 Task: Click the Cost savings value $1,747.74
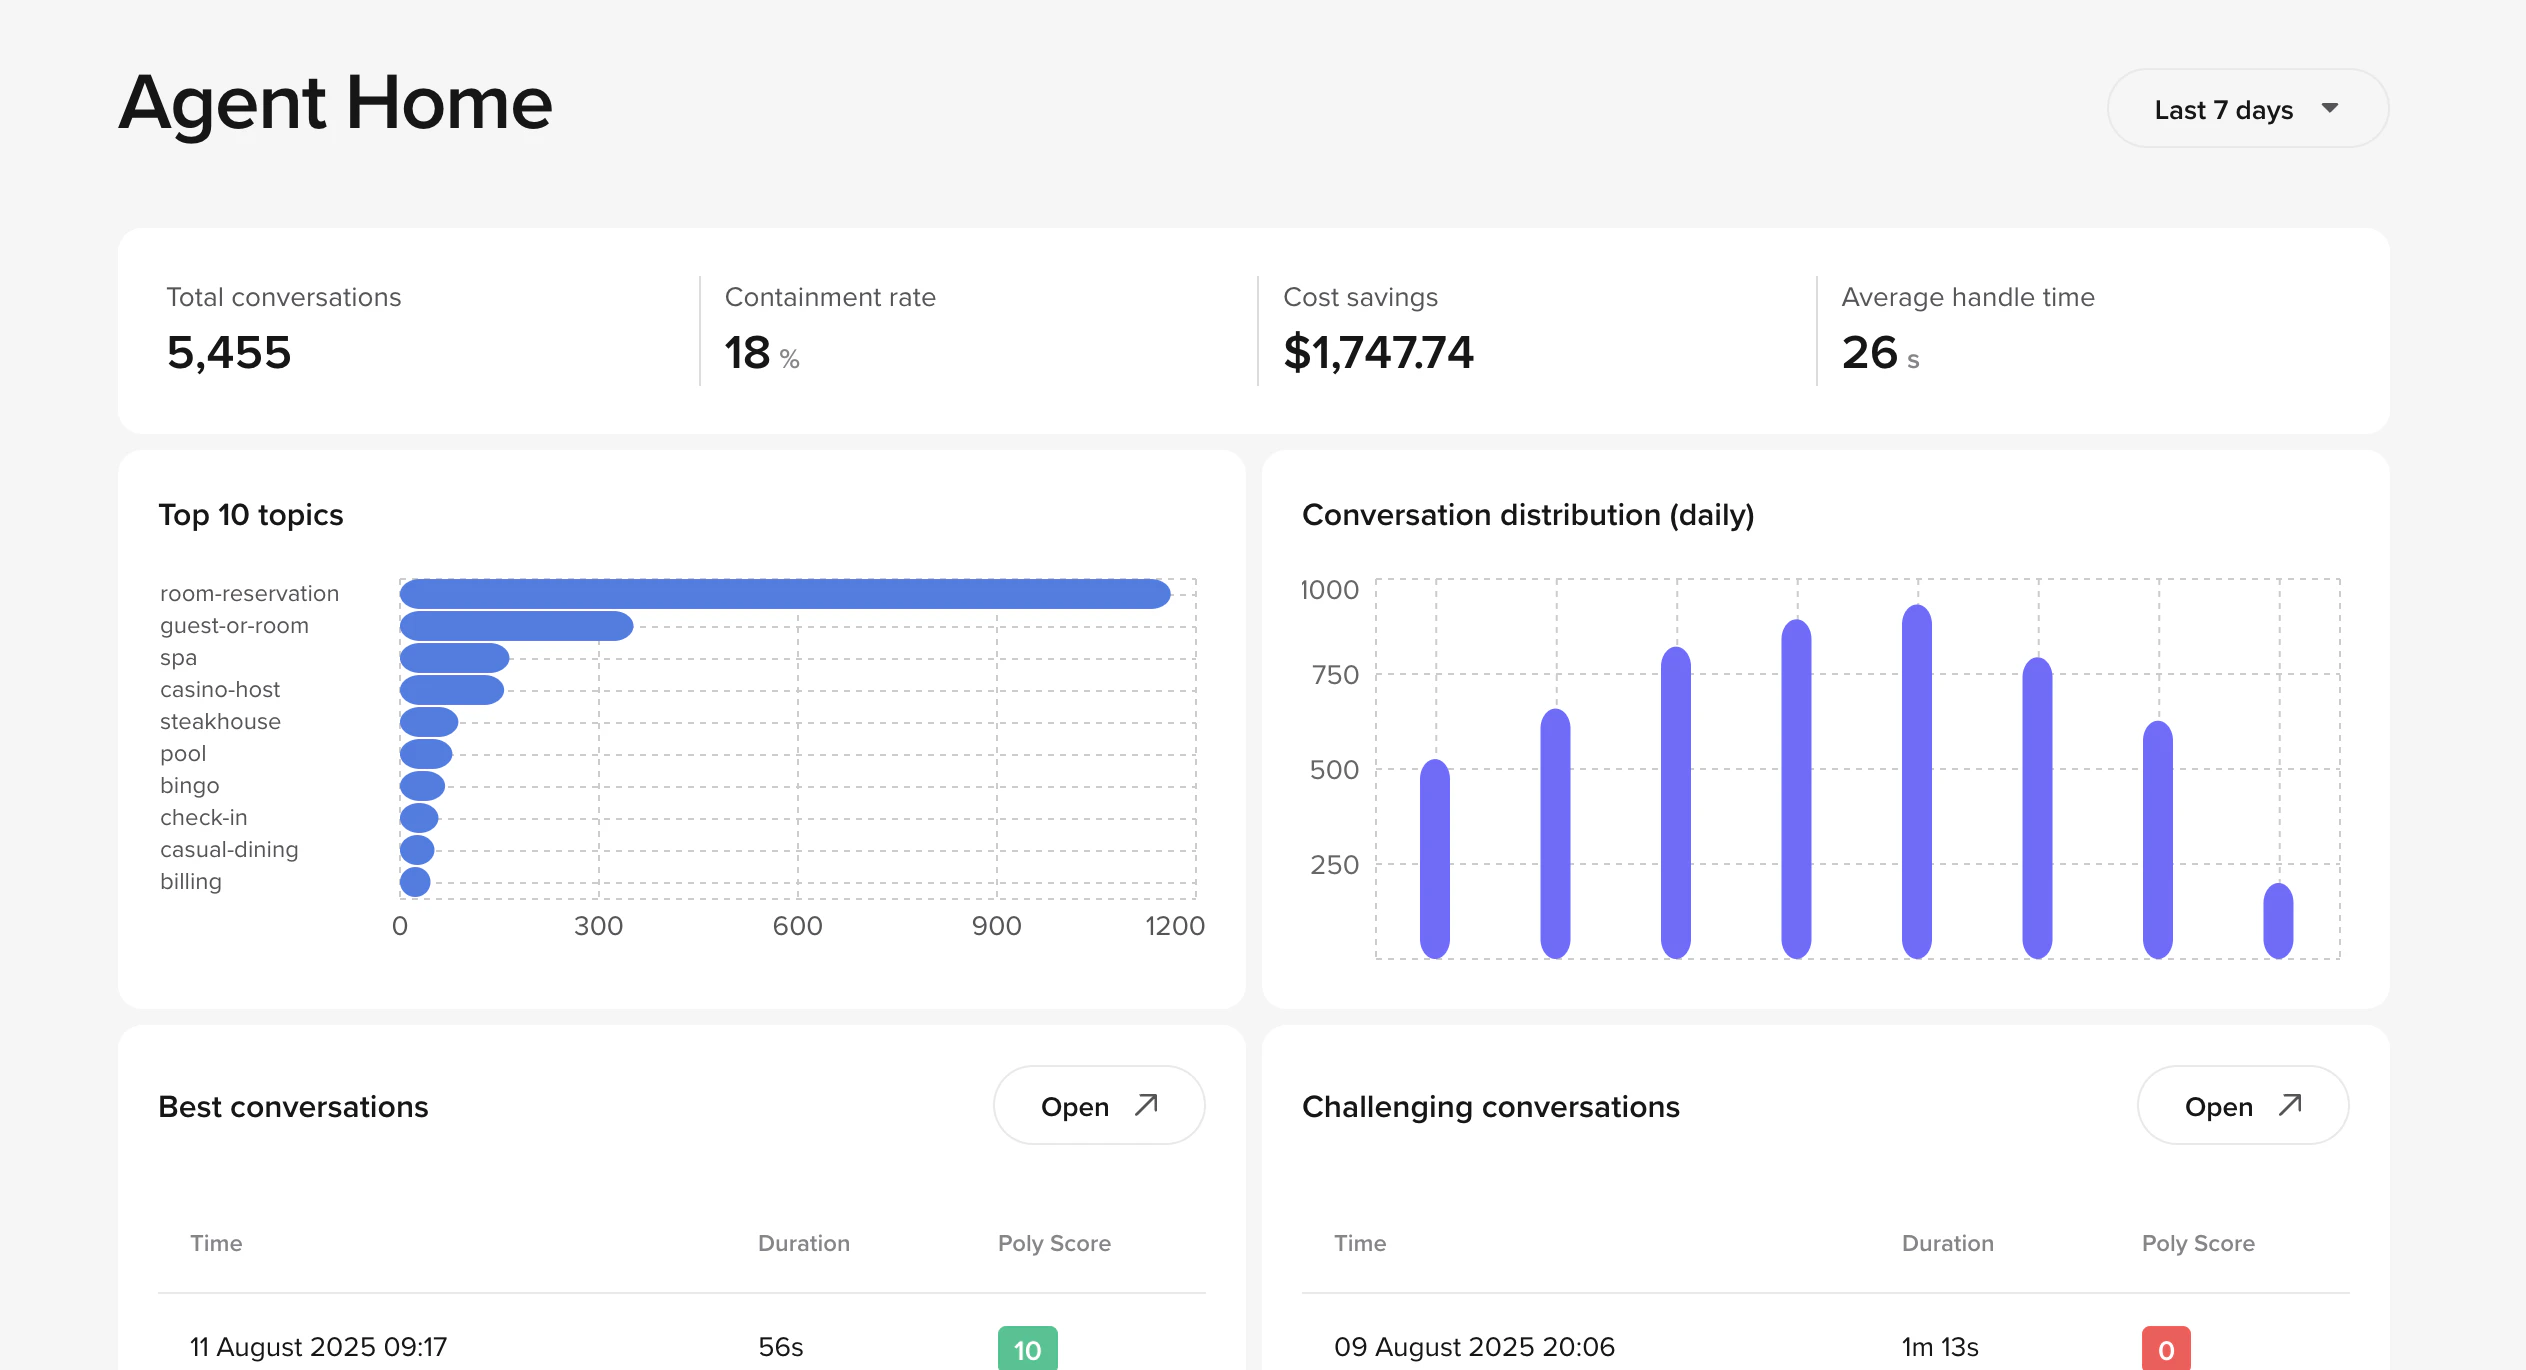[1378, 352]
